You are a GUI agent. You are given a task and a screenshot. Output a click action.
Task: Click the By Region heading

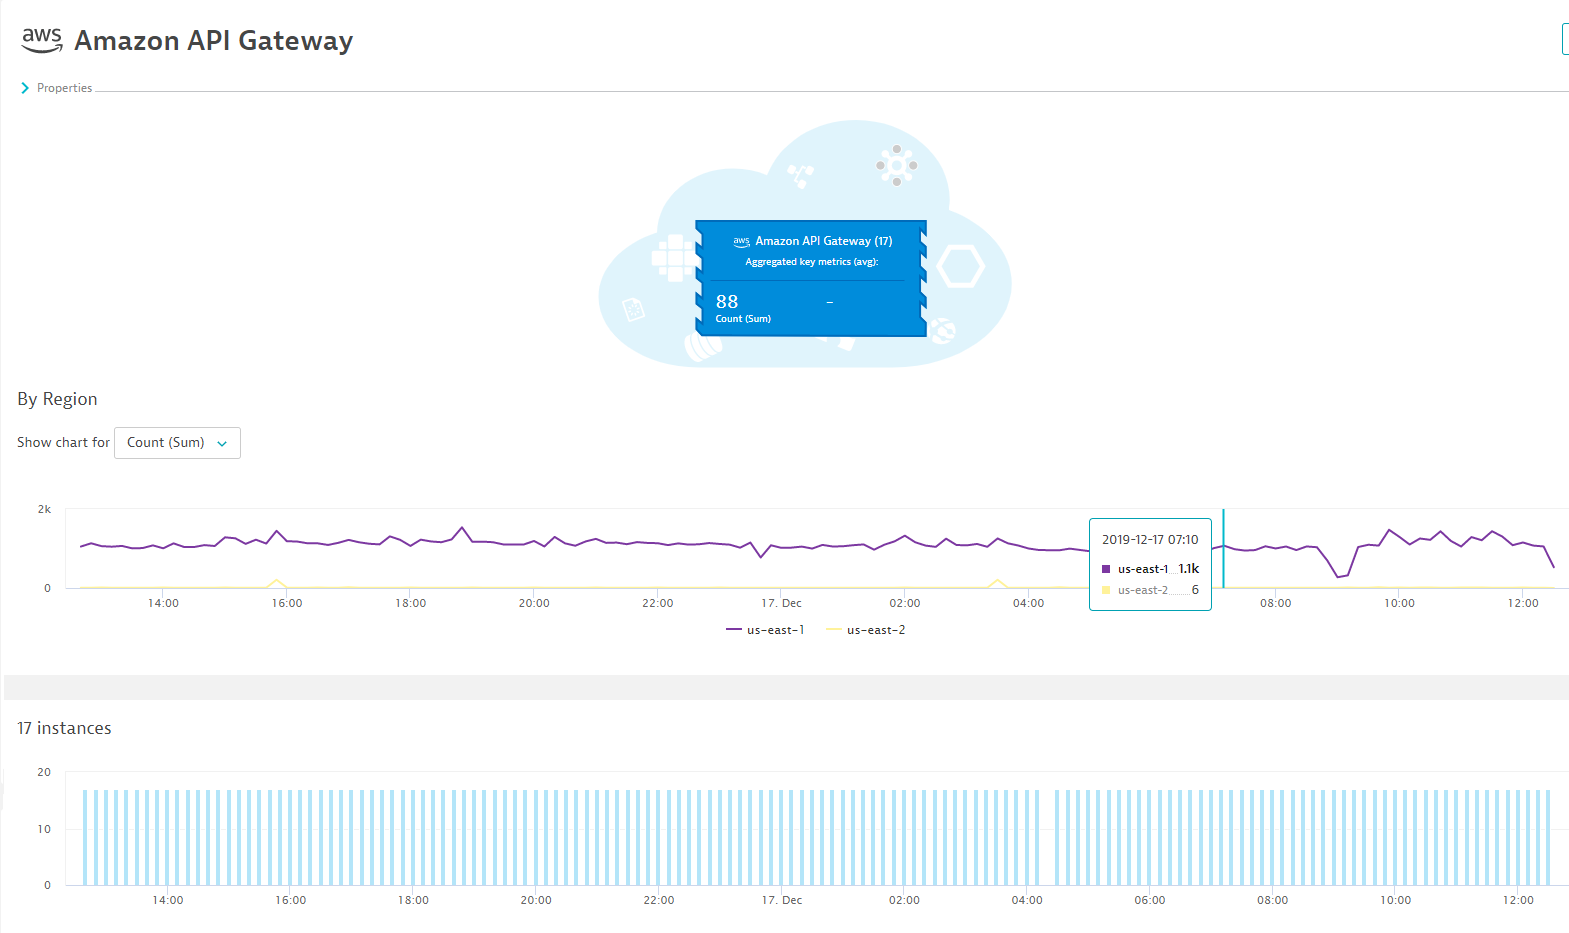click(x=57, y=399)
